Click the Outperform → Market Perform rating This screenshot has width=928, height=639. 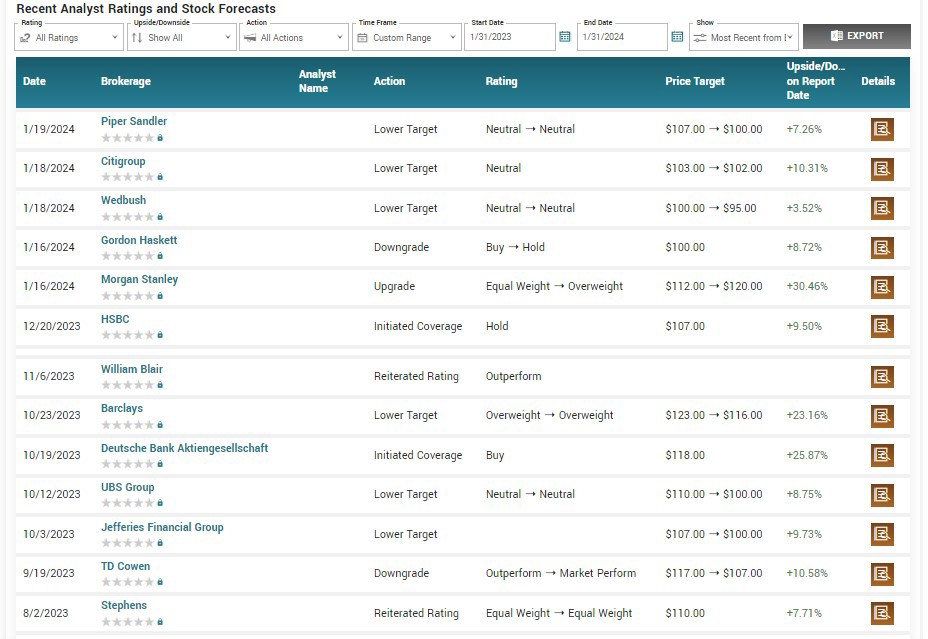pos(561,573)
